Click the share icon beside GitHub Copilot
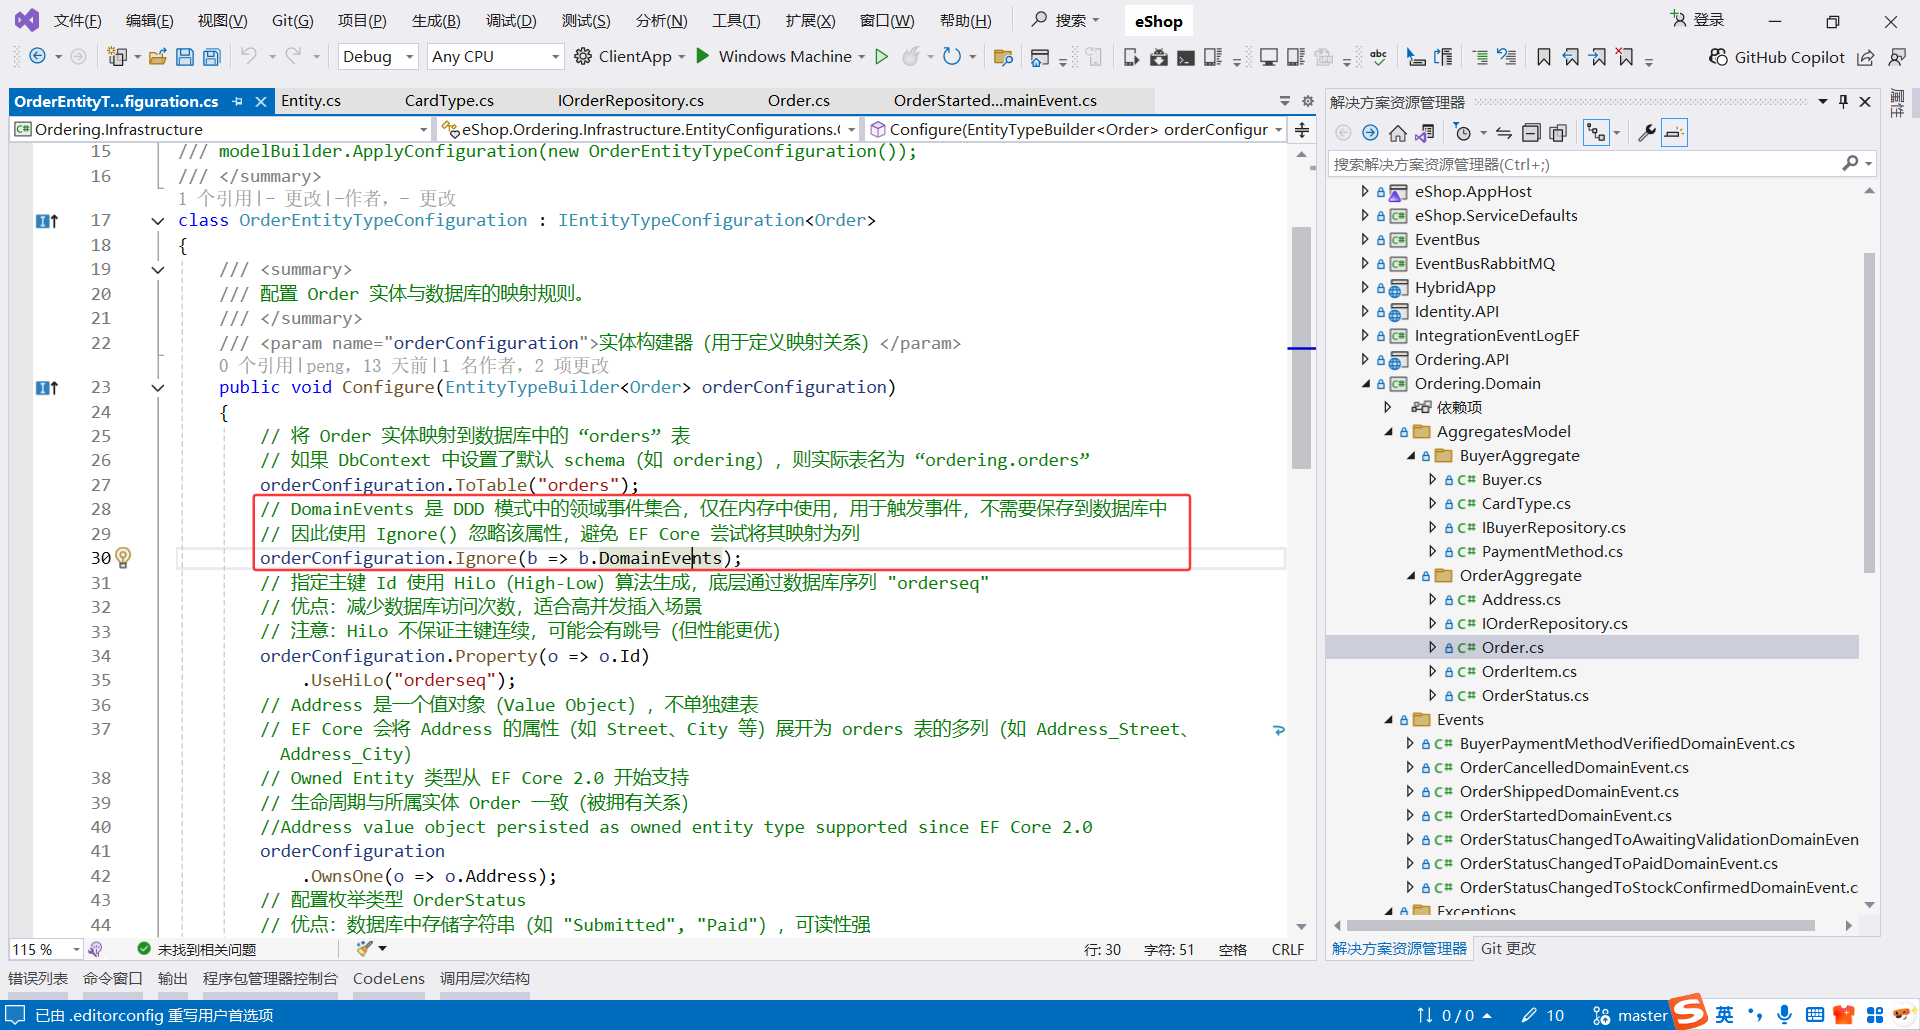The height and width of the screenshot is (1030, 1920). [x=1866, y=57]
